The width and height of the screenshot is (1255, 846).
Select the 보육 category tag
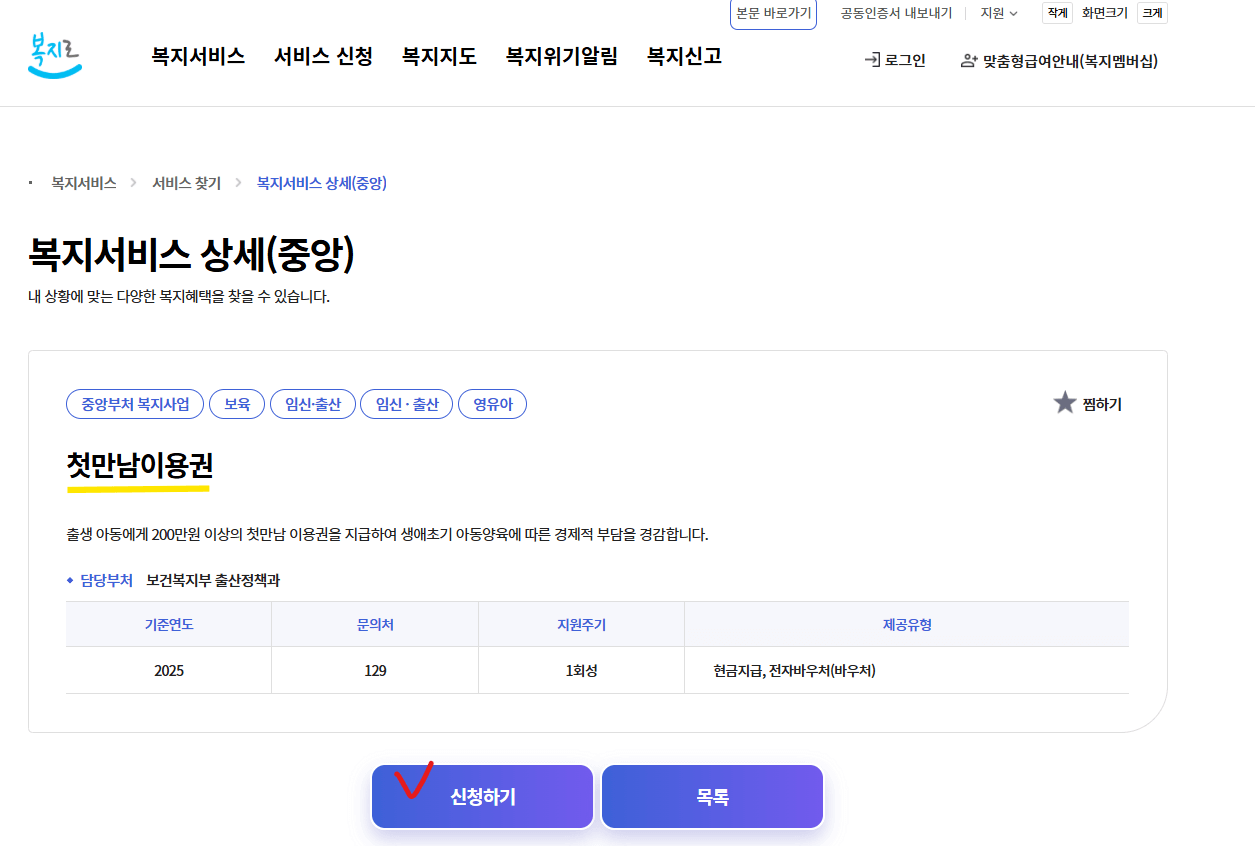click(236, 403)
